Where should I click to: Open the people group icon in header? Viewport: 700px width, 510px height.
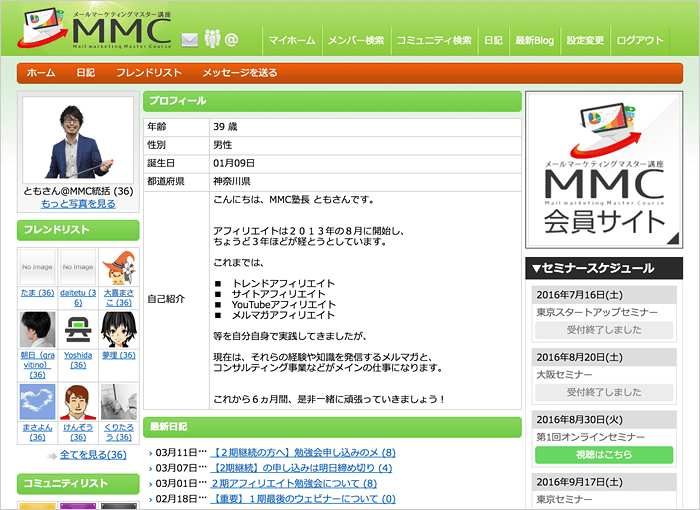tap(211, 40)
